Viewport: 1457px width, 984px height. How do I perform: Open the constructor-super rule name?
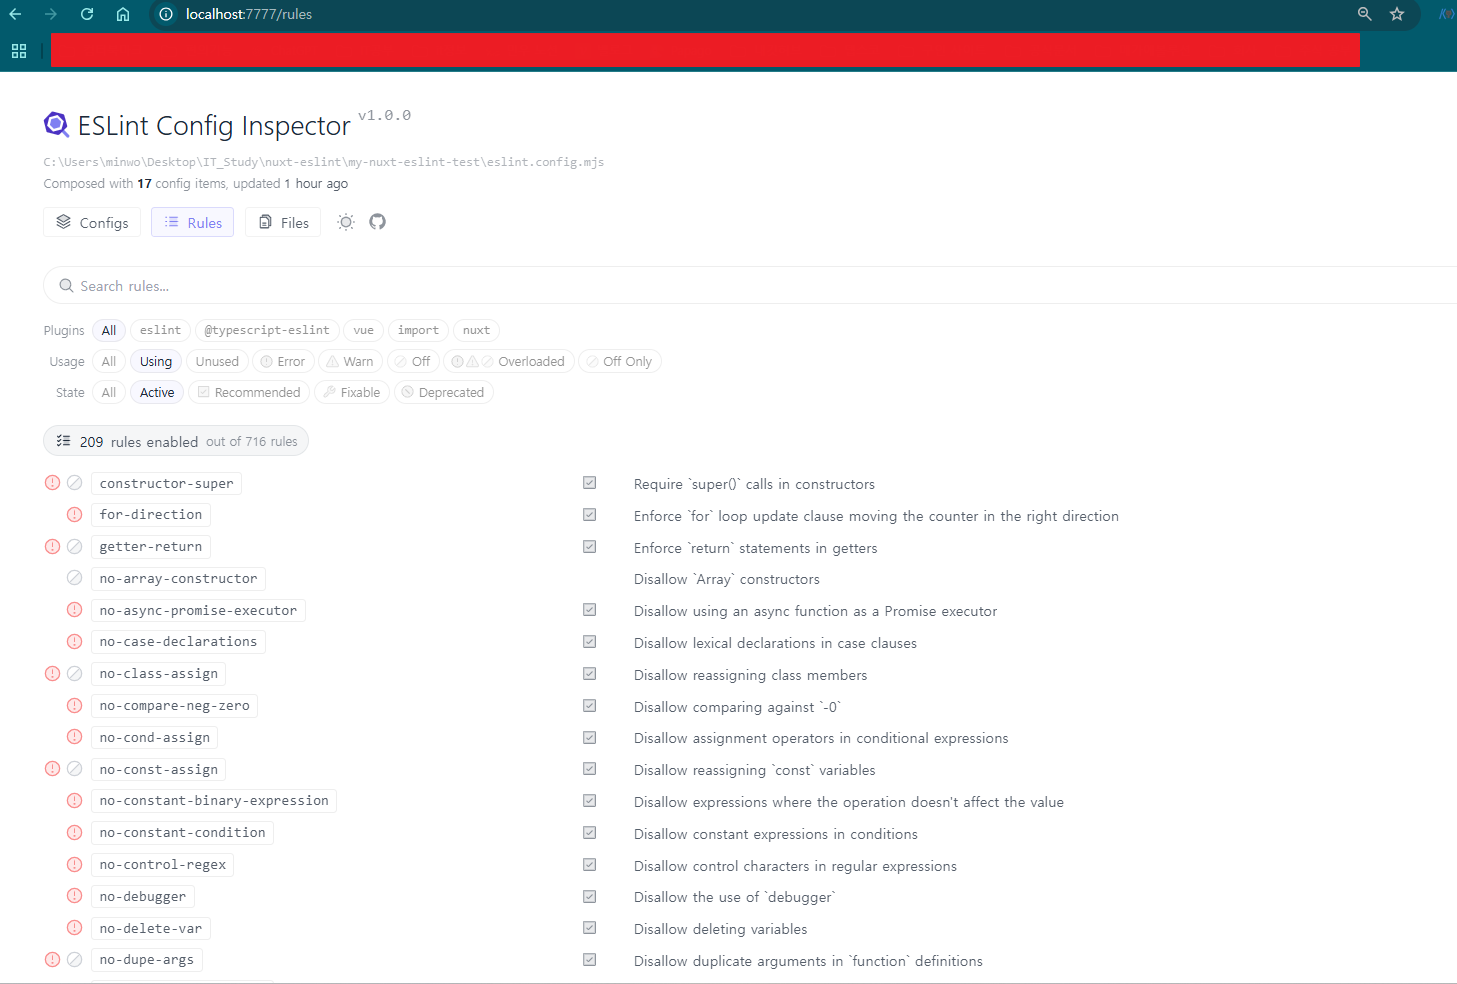point(166,483)
